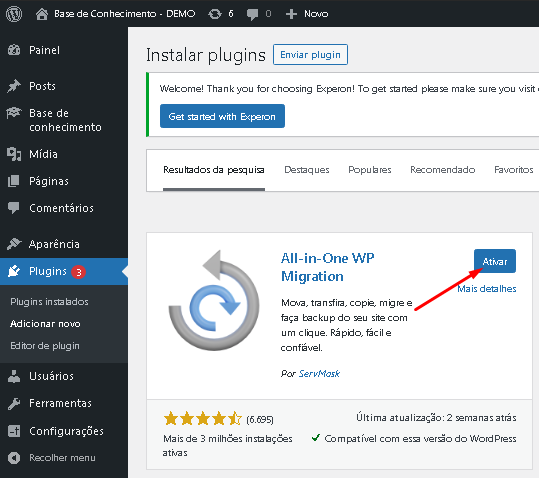
Task: Click the WordPress logo icon
Action: (x=14, y=14)
